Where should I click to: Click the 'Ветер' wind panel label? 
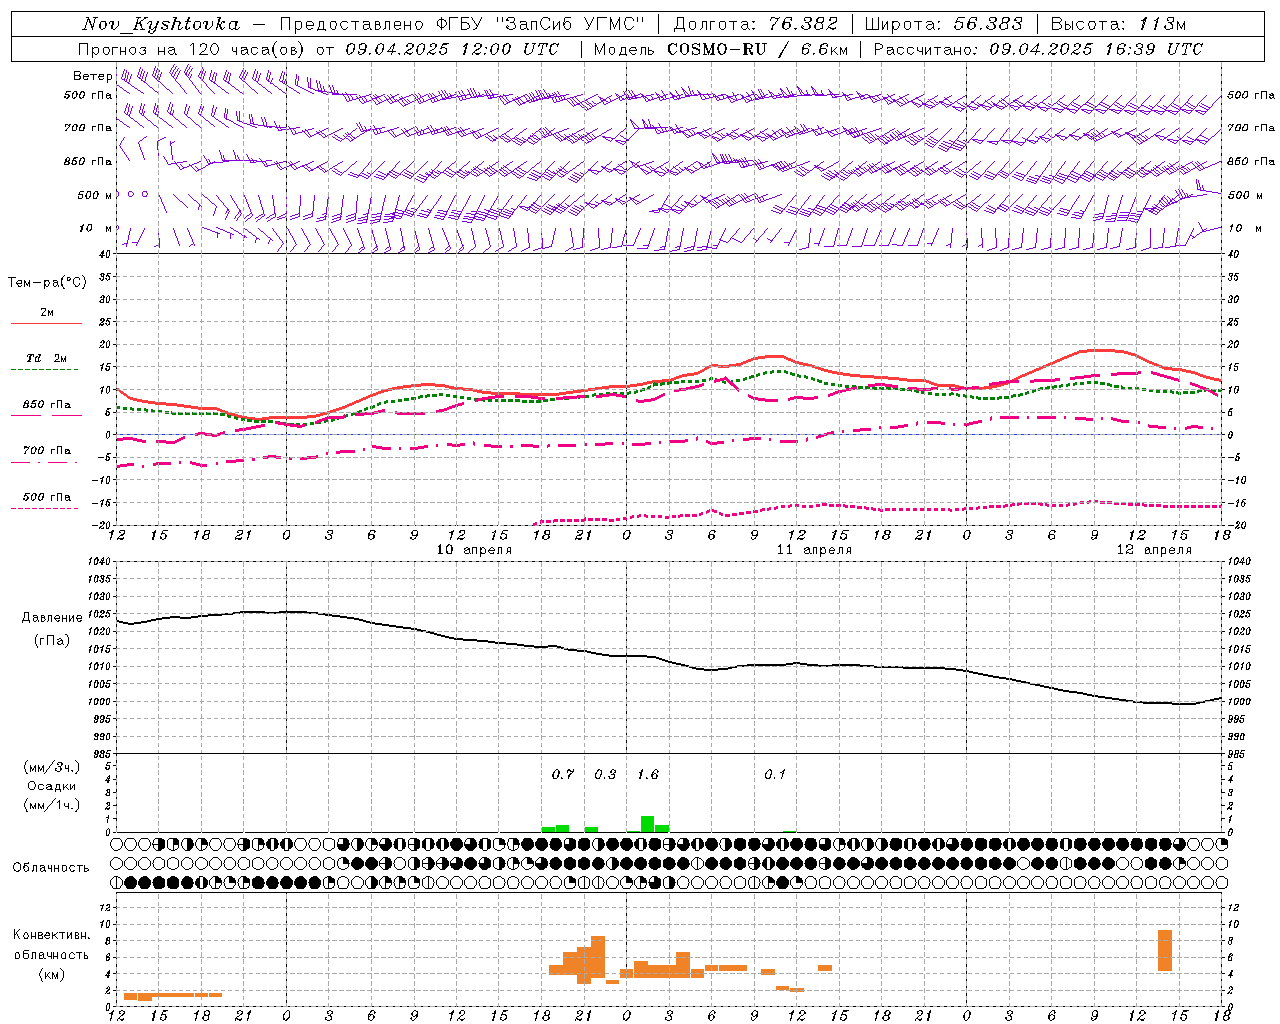click(x=92, y=76)
